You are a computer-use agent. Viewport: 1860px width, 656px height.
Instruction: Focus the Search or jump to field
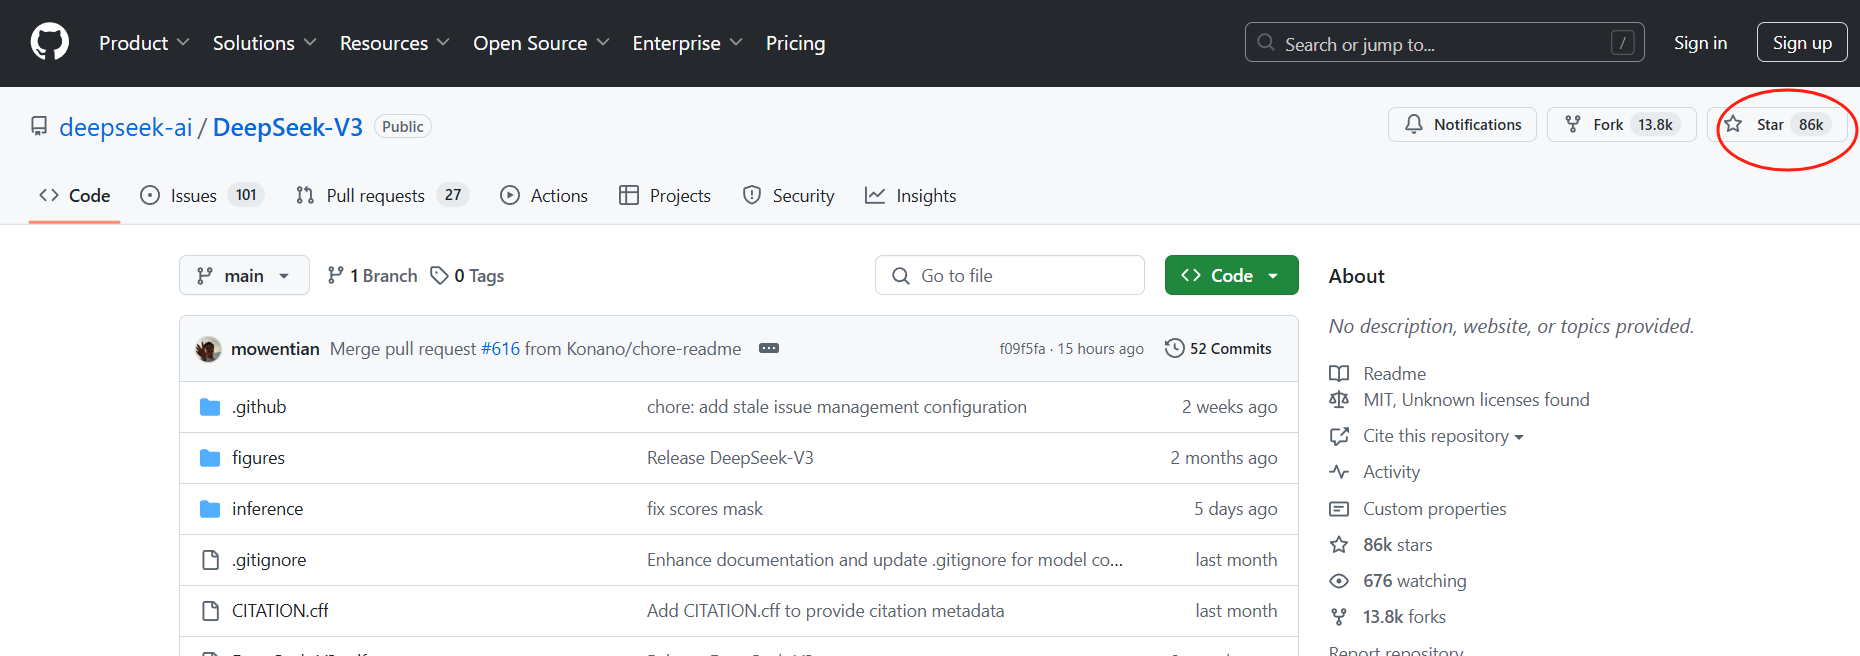coord(1444,43)
